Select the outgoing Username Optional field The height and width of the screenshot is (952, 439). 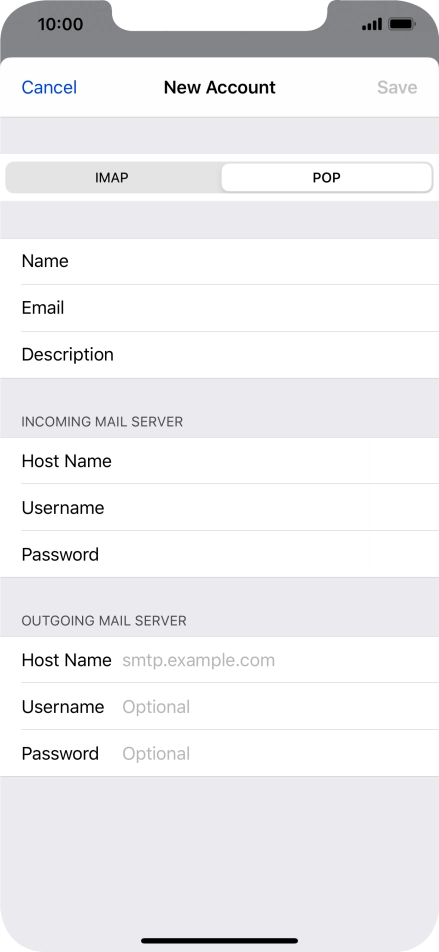click(219, 707)
